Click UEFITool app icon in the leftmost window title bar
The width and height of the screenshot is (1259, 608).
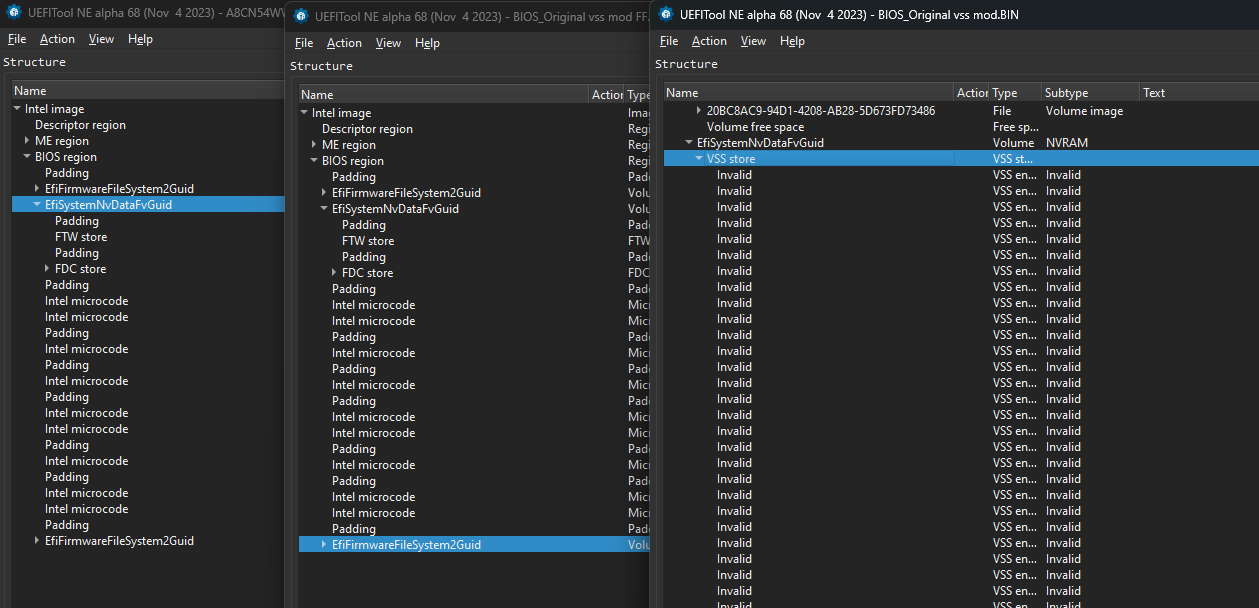point(14,12)
